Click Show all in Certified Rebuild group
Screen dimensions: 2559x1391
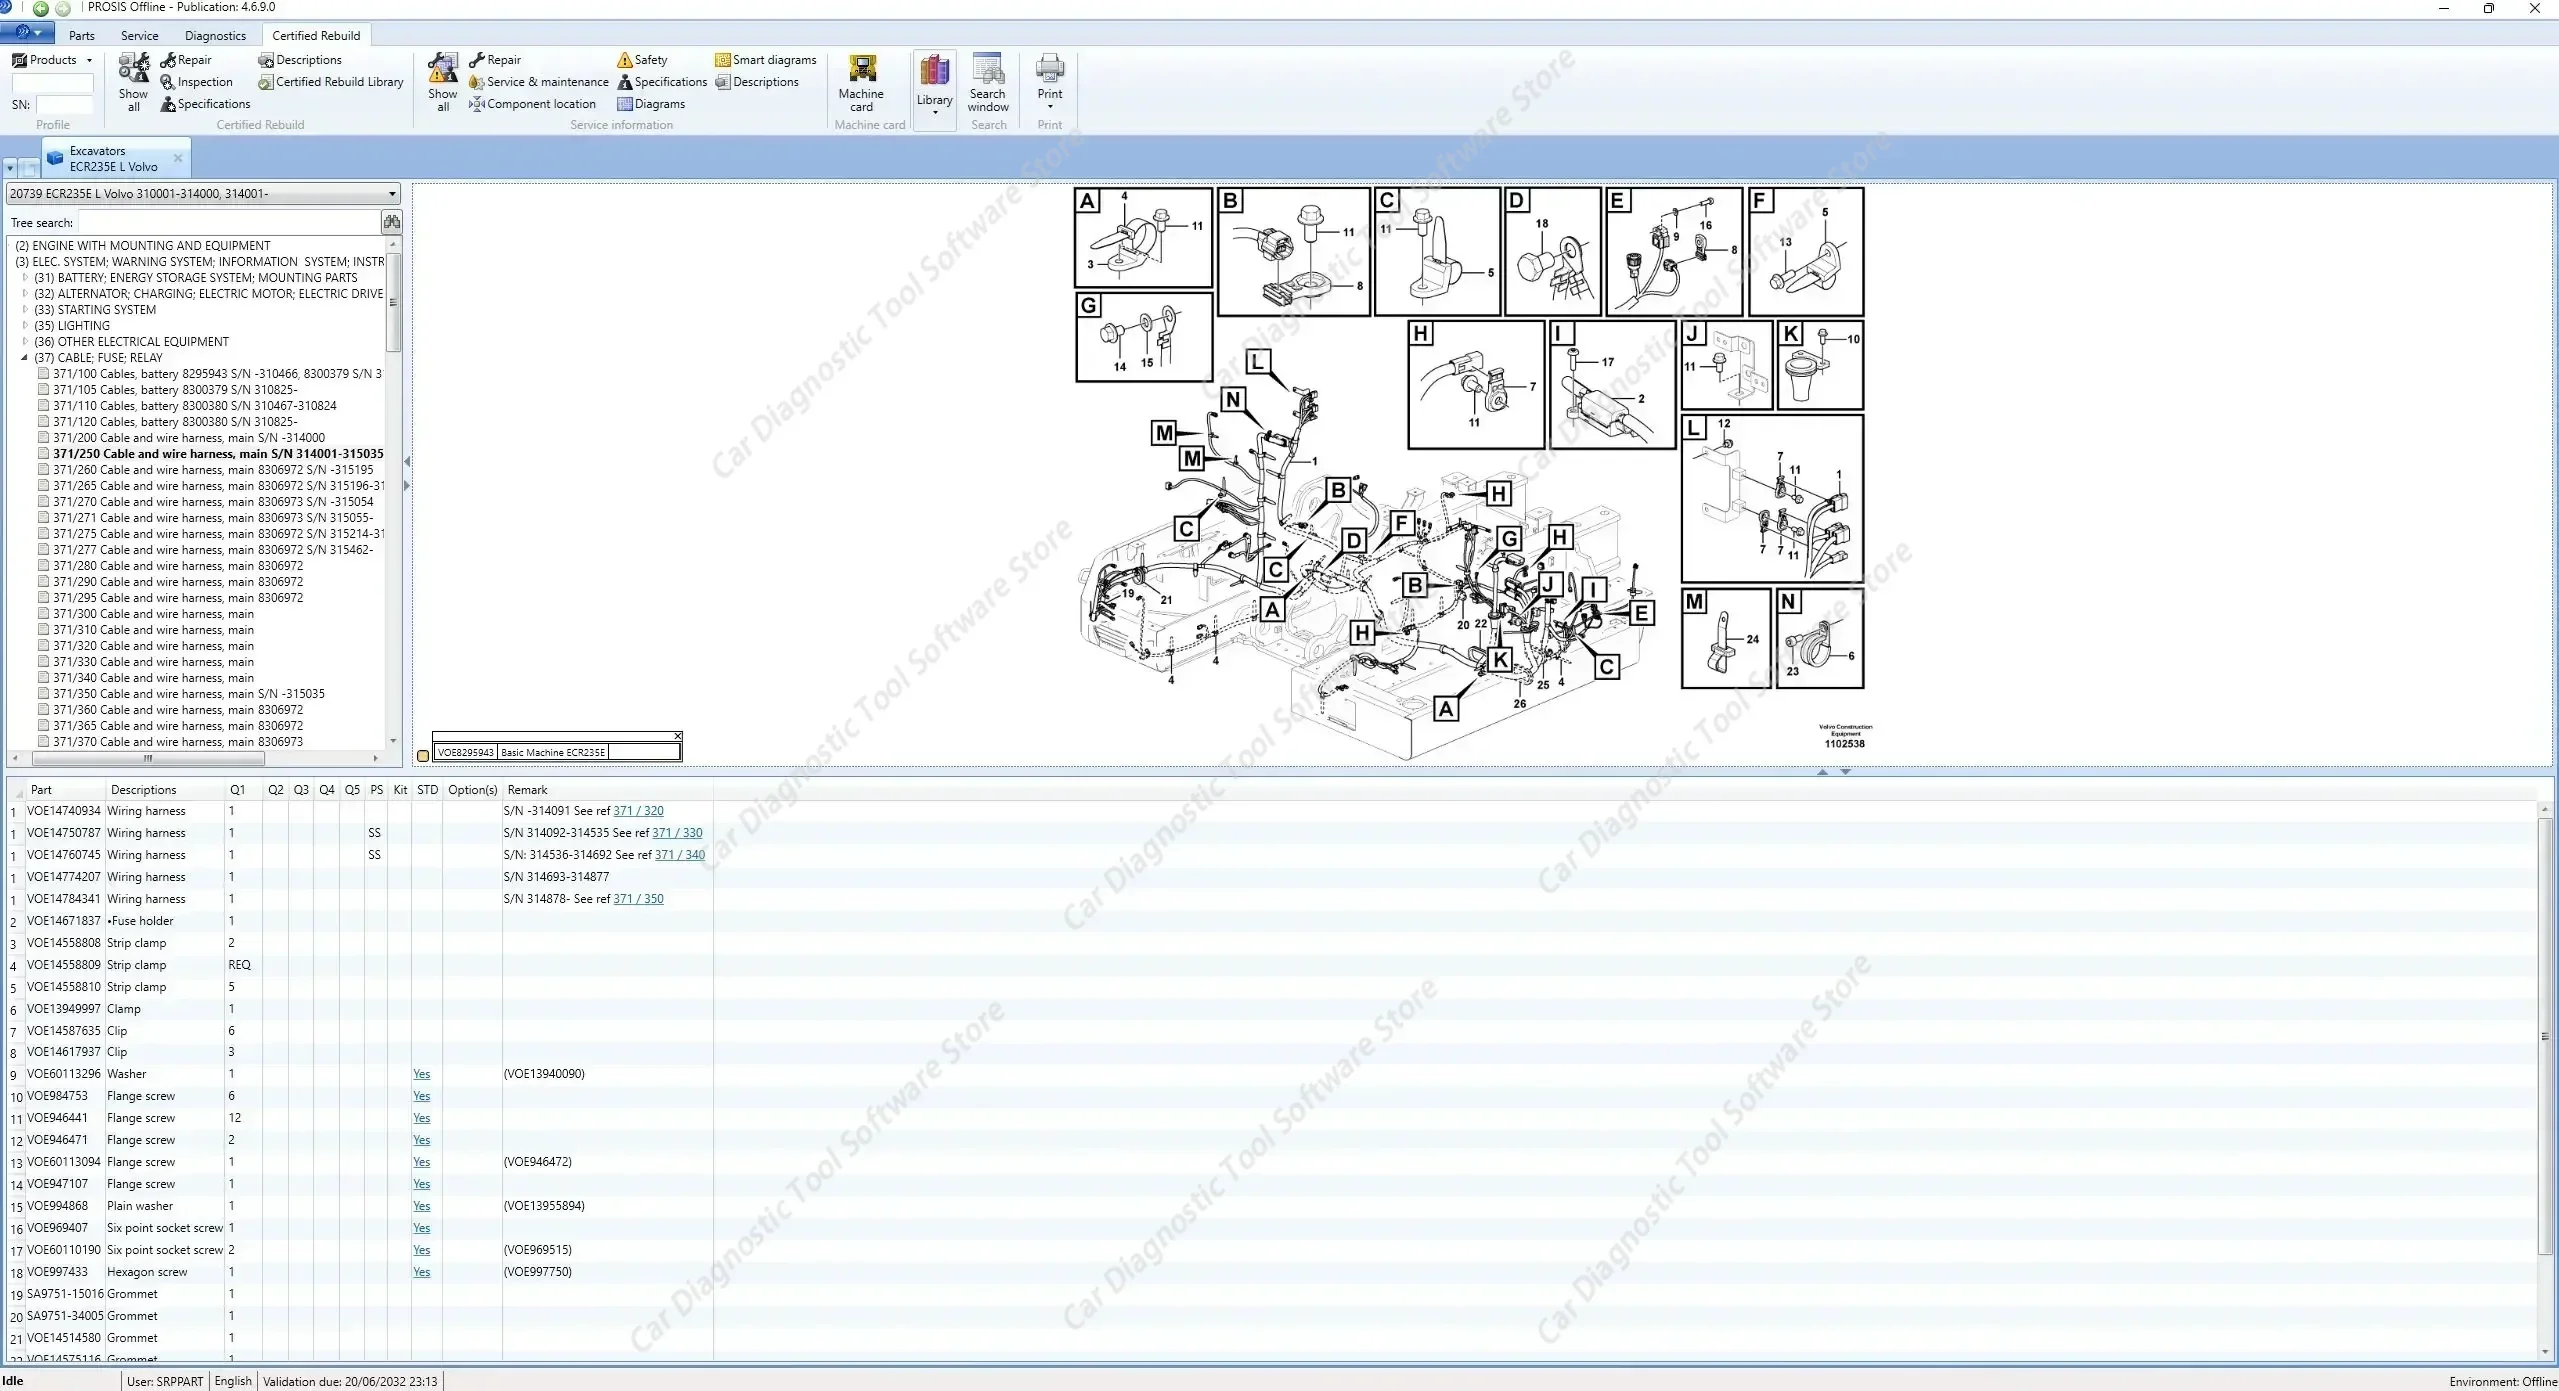pos(133,83)
